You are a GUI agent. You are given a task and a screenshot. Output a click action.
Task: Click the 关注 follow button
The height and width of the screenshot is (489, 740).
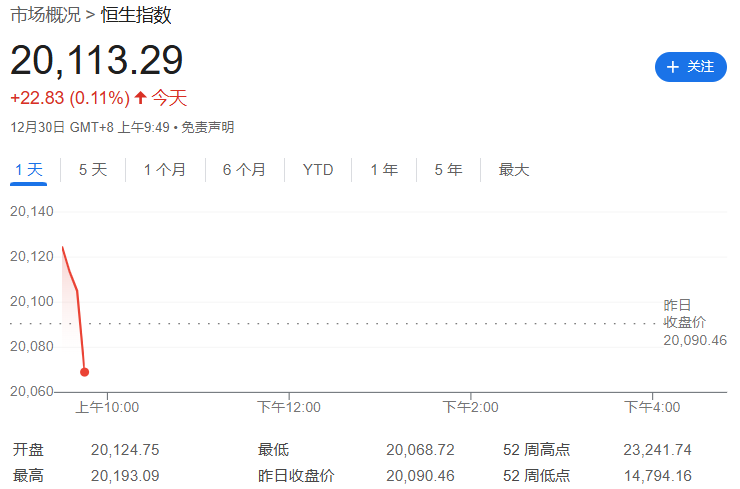[690, 67]
